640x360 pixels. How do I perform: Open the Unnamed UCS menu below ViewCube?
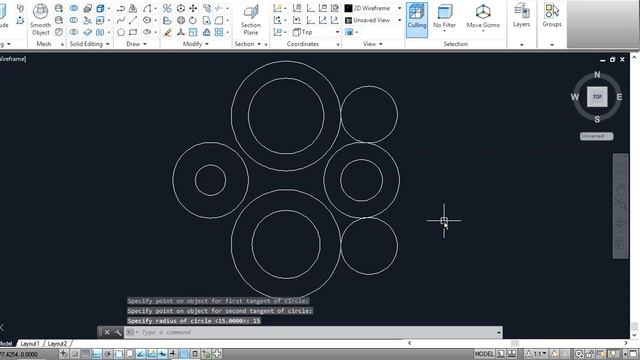click(x=596, y=136)
